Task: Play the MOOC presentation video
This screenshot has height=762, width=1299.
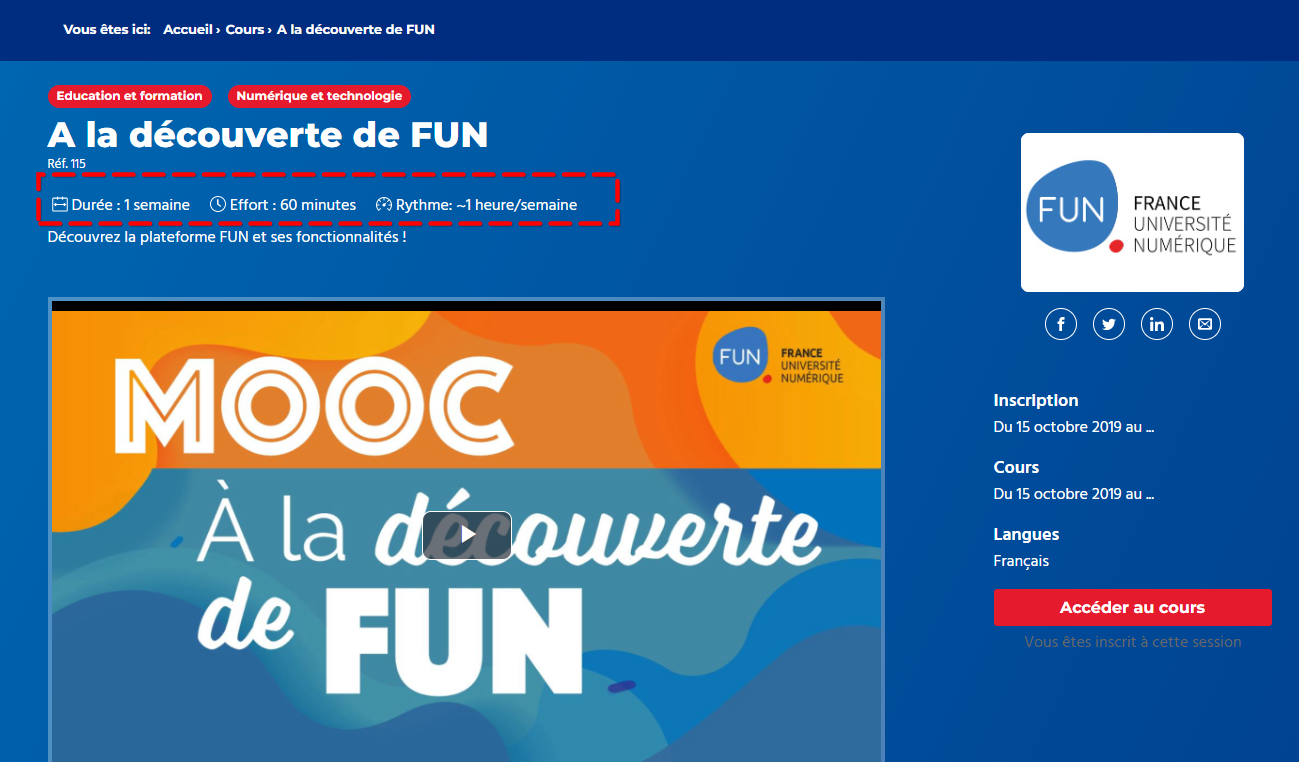Action: 467,535
